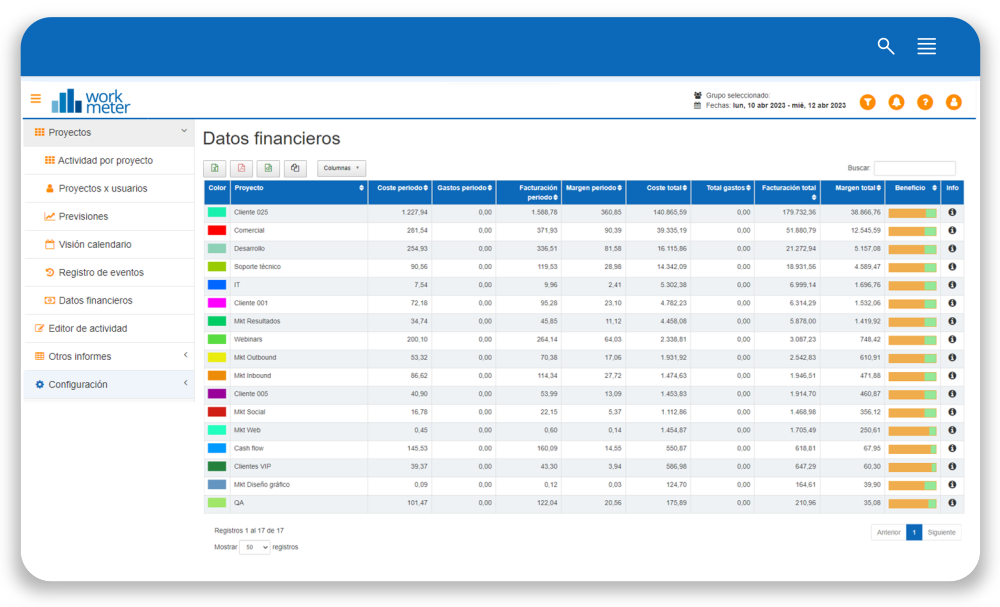Toggle sidebar with orange hamburger icon

pos(36,99)
